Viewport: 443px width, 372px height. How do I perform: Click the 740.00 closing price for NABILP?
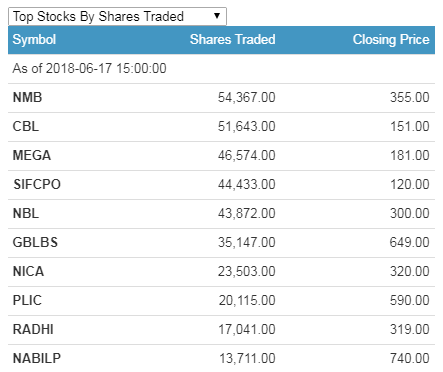(410, 359)
